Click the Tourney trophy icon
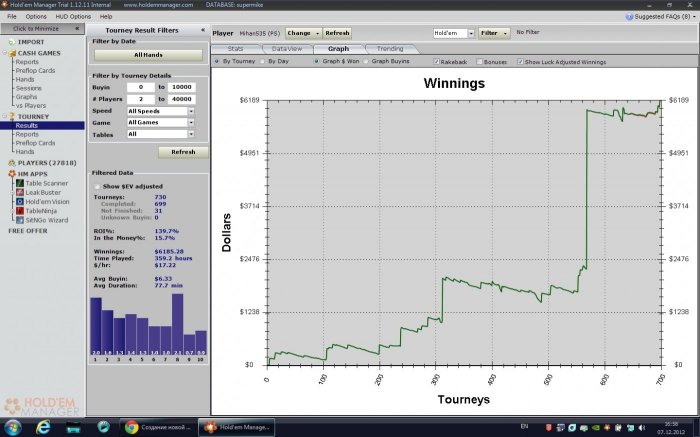The width and height of the screenshot is (700, 437). coord(12,117)
